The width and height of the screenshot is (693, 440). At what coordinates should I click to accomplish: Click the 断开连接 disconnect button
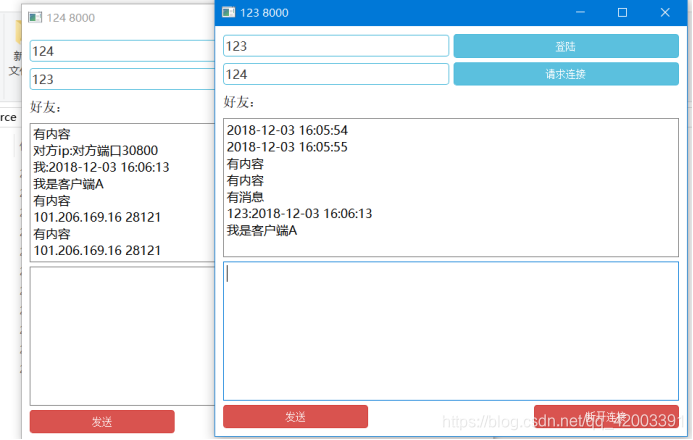pyautogui.click(x=606, y=417)
